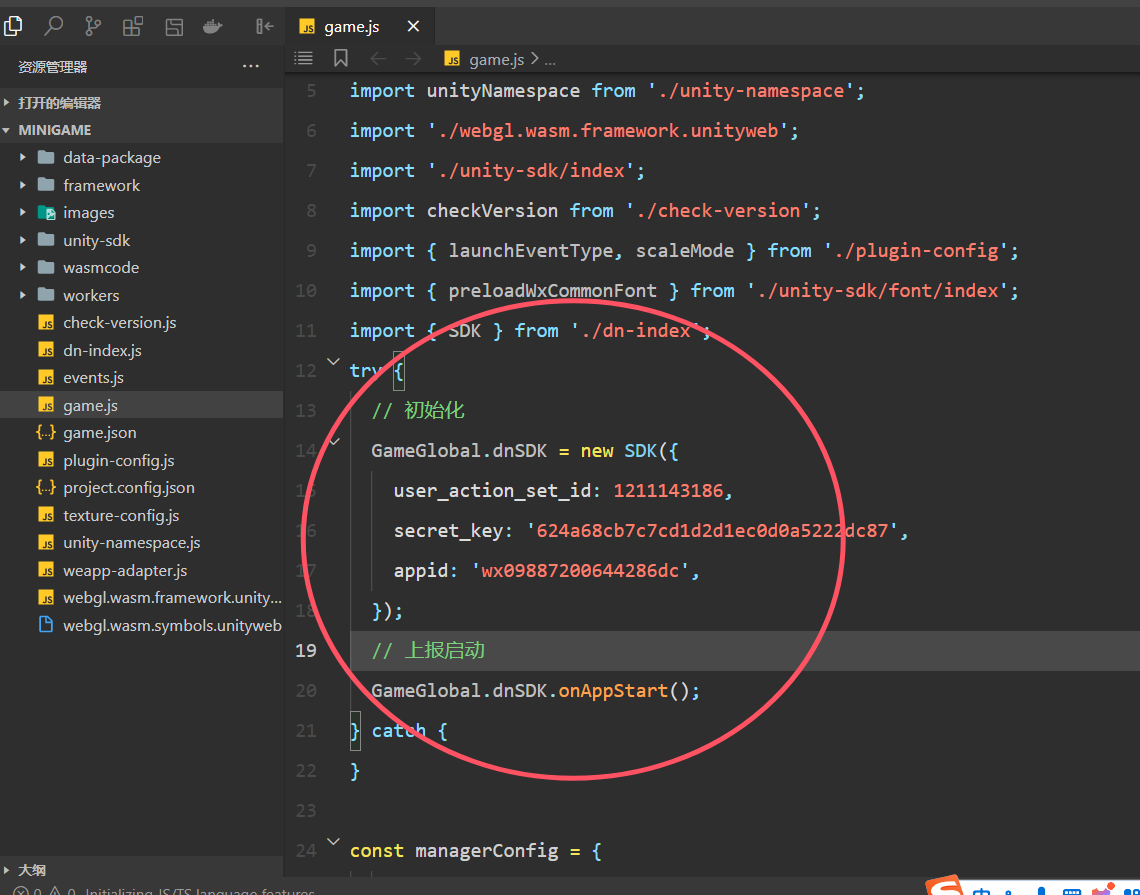Screen dimensions: 1140x895
Task: Open project.config.json file
Action: tap(128, 488)
